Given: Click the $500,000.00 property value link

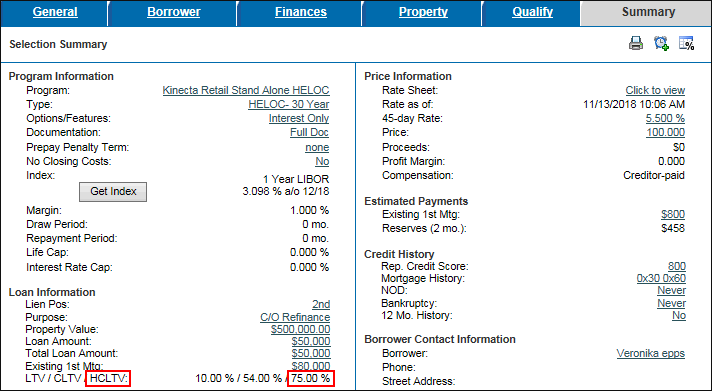Looking at the screenshot, I should pyautogui.click(x=301, y=329).
